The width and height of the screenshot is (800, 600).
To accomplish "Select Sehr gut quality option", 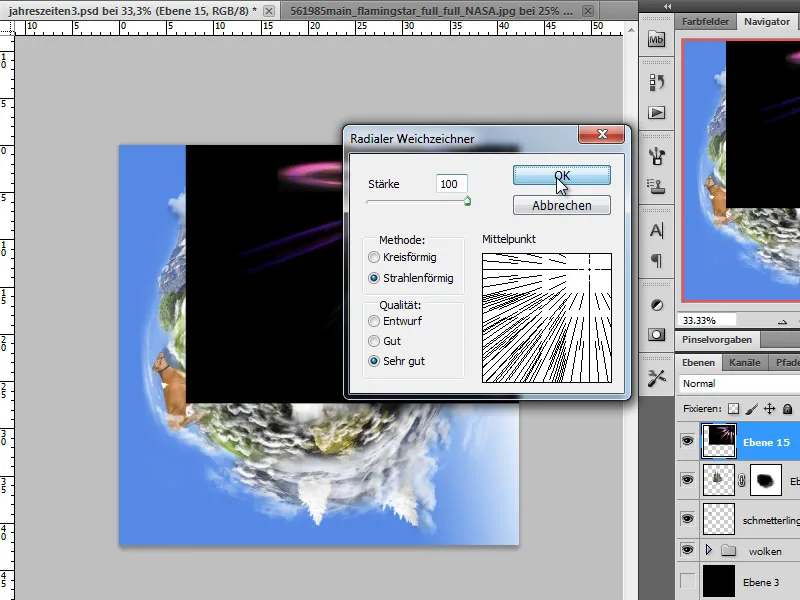I will pos(374,361).
